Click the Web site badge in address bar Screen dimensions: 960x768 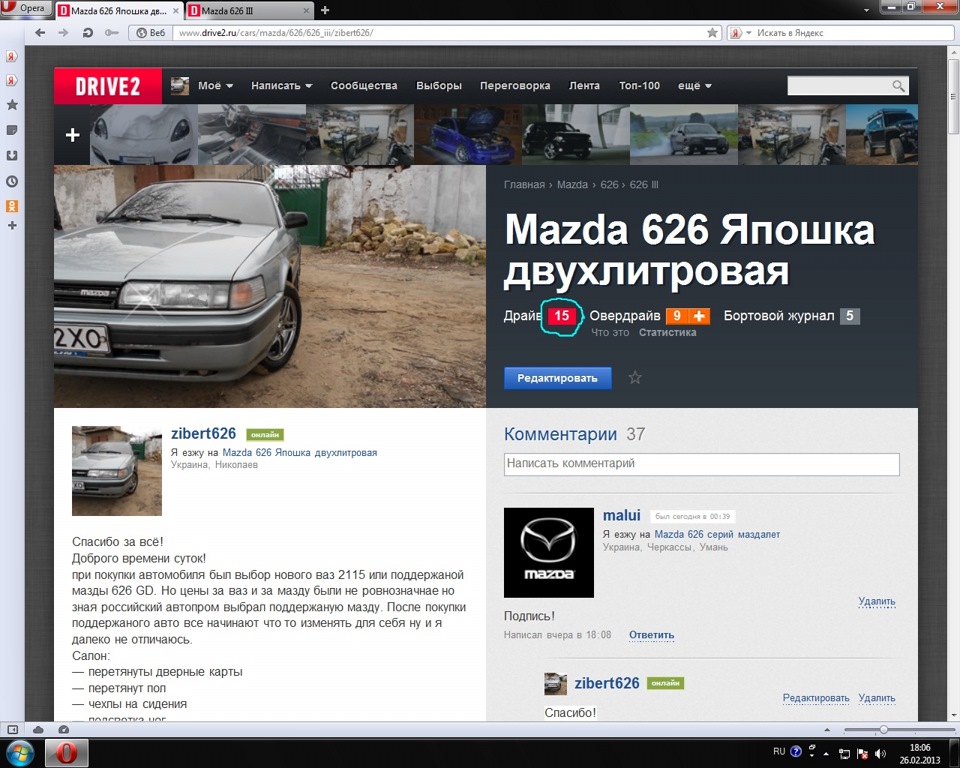click(150, 33)
